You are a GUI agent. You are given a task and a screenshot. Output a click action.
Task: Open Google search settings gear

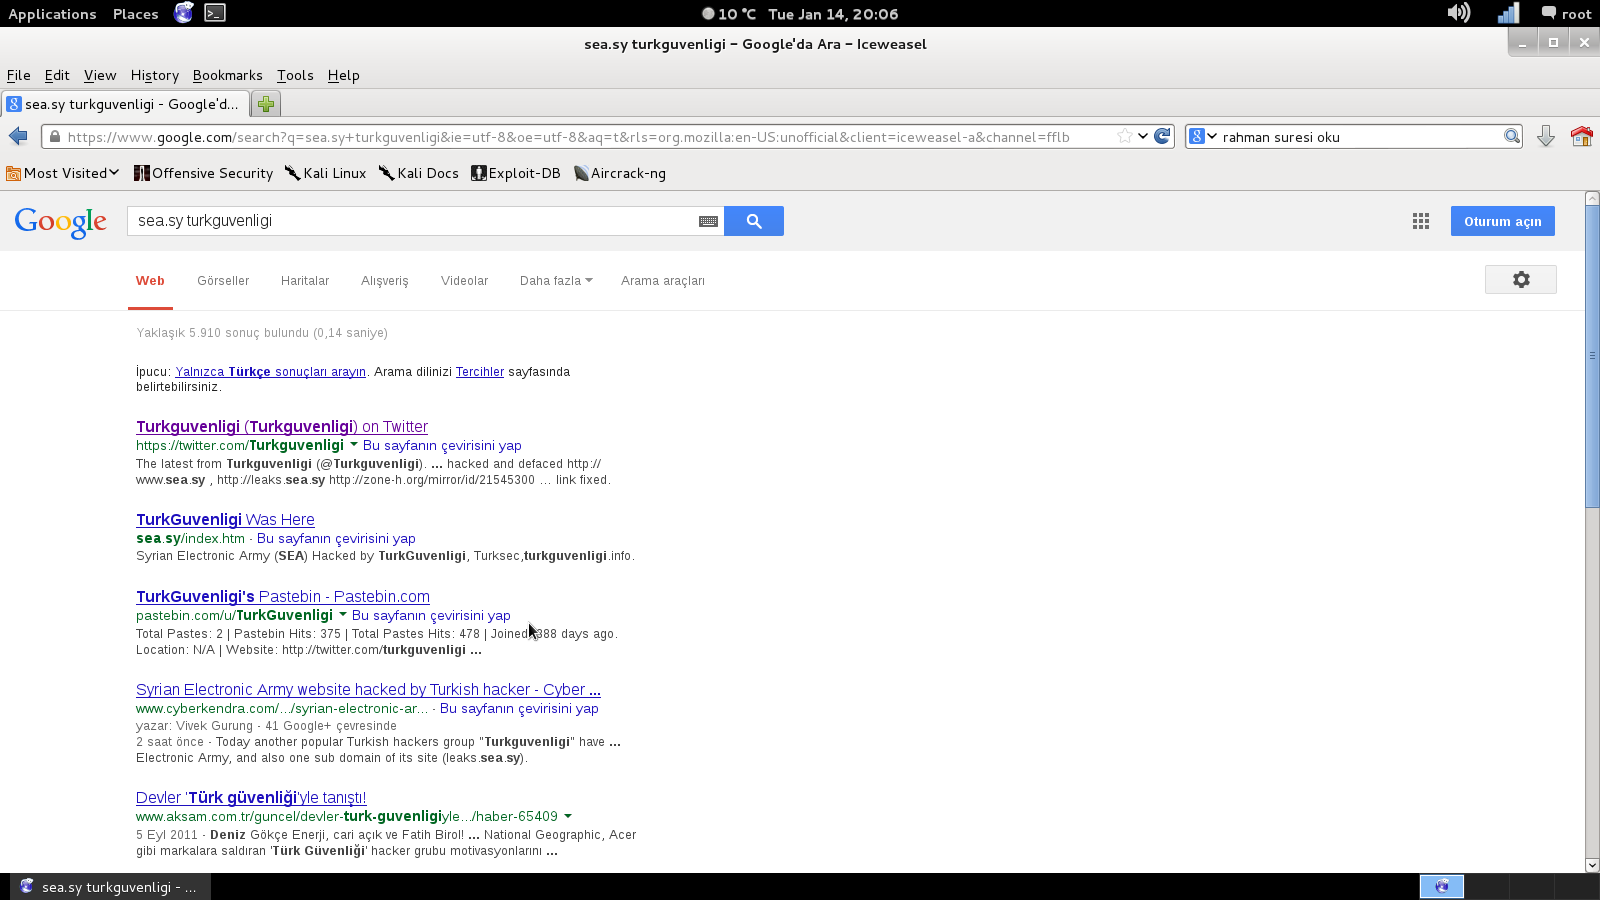pos(1521,280)
